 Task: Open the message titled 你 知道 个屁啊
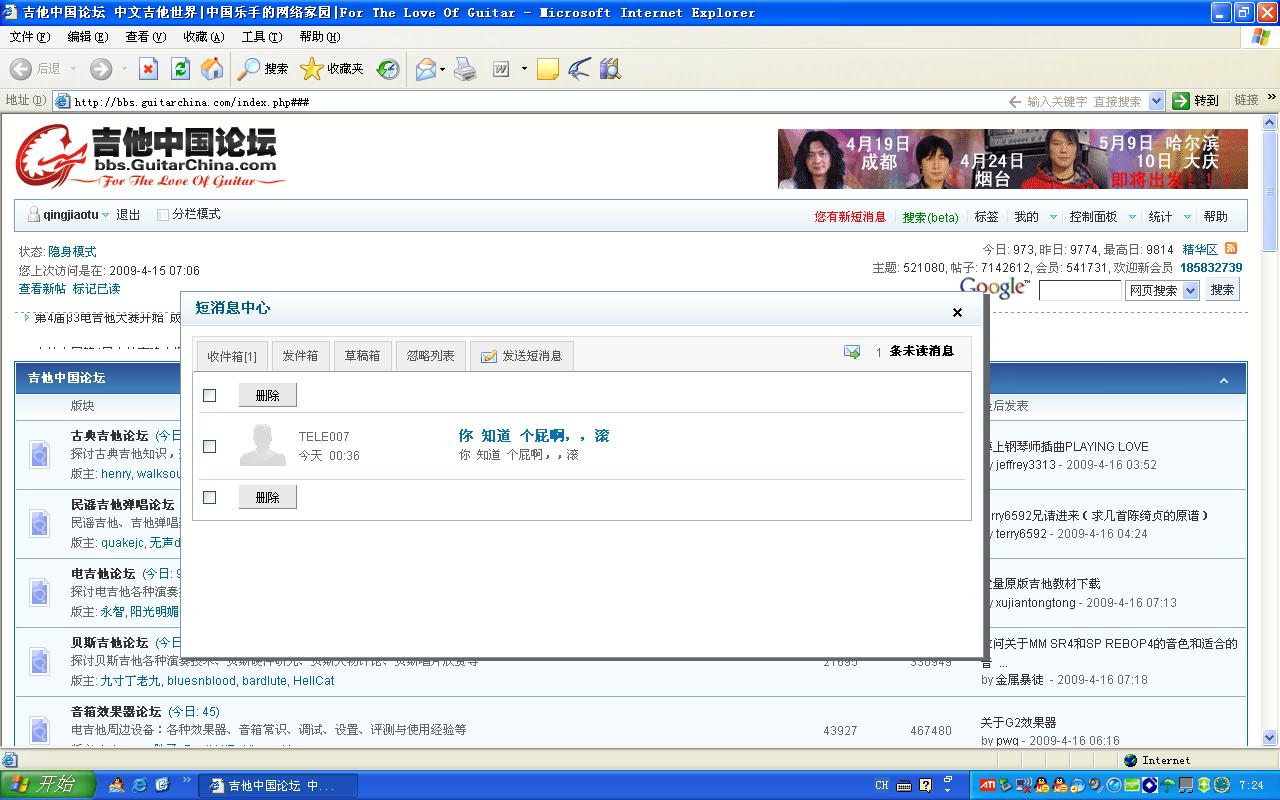[x=533, y=436]
